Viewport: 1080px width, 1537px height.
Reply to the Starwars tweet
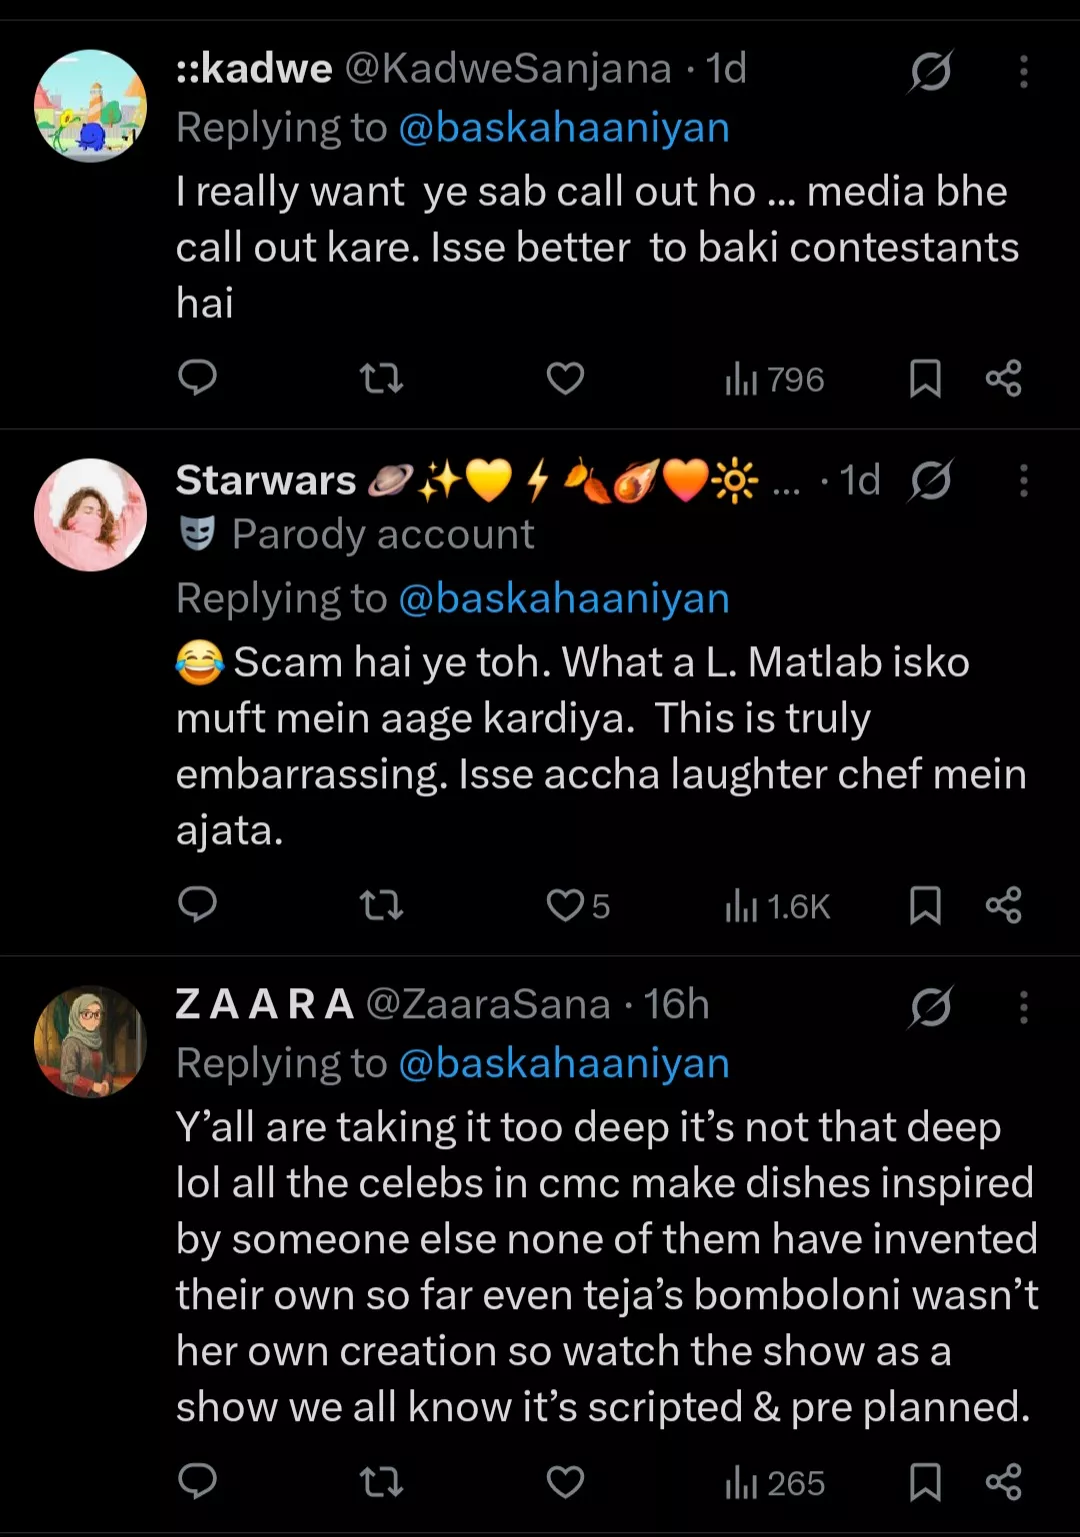point(197,905)
